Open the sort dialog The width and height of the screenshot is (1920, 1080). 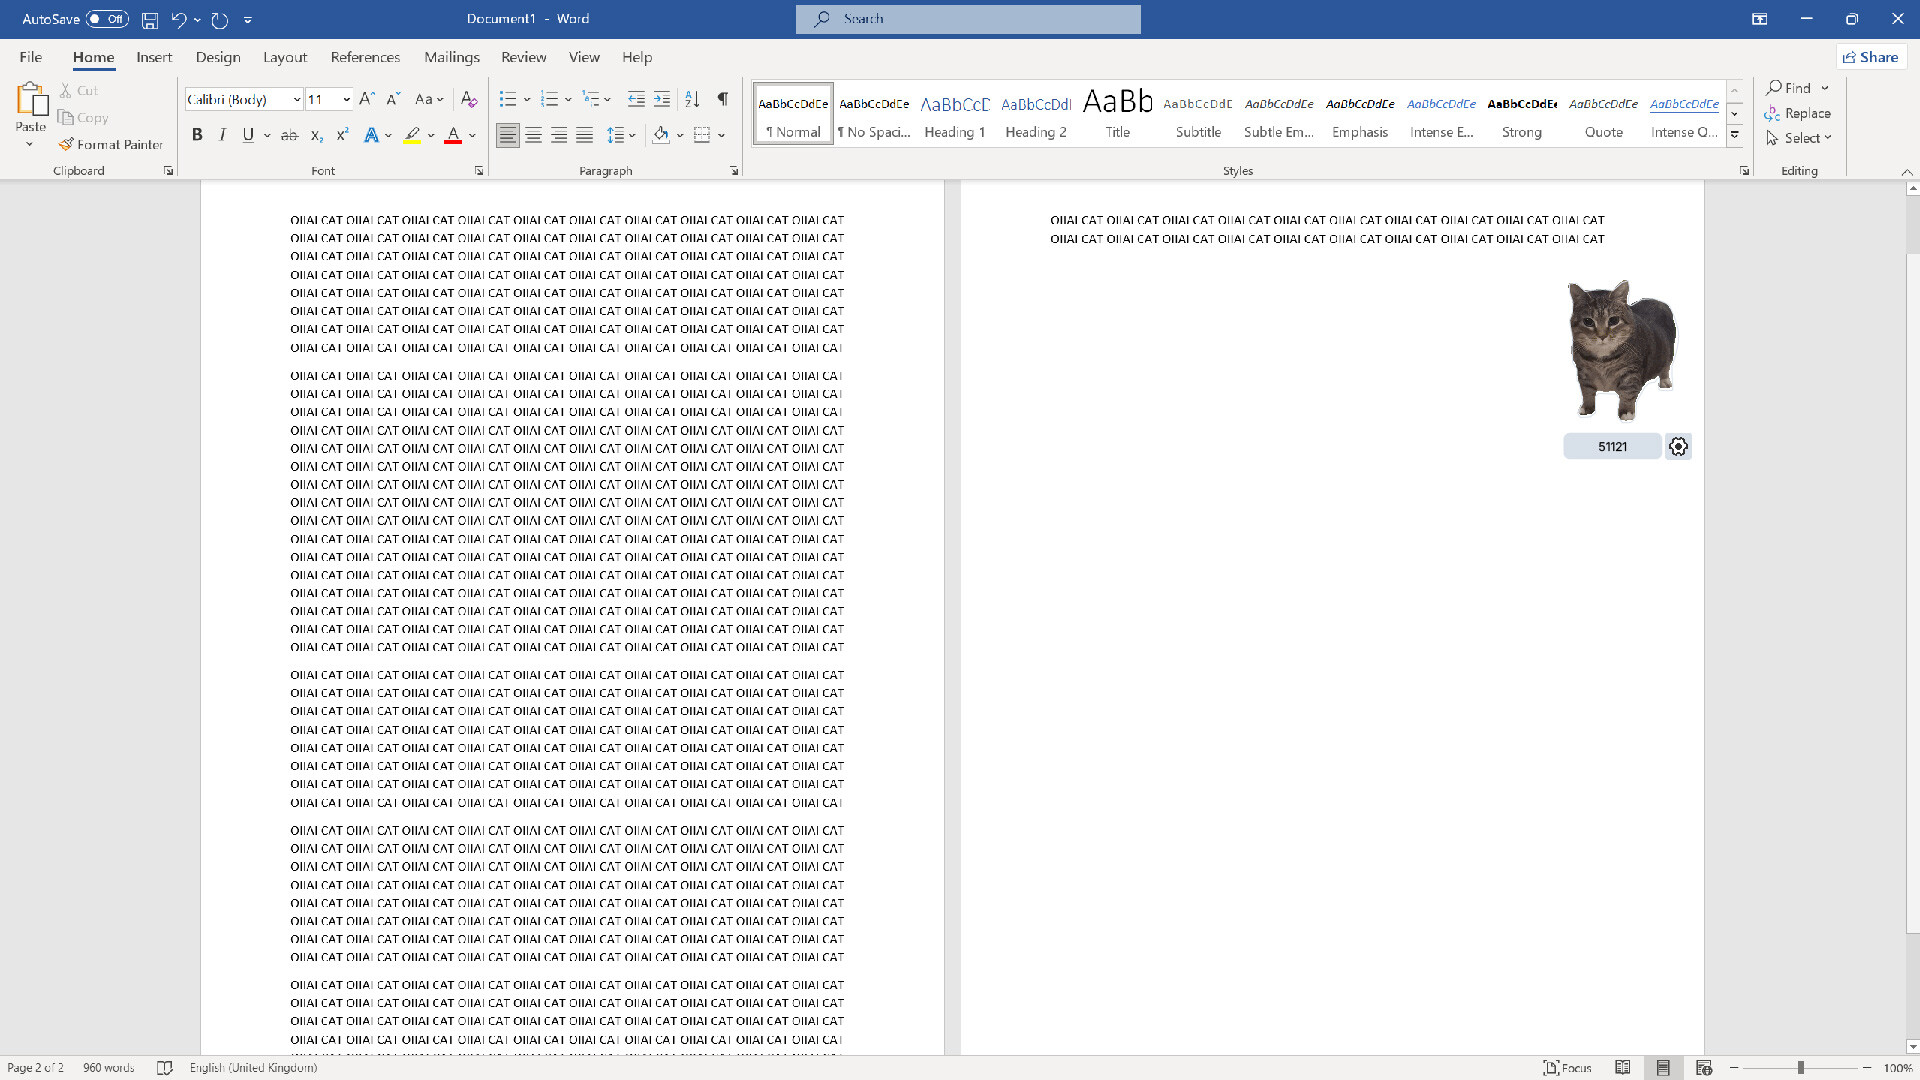point(692,99)
